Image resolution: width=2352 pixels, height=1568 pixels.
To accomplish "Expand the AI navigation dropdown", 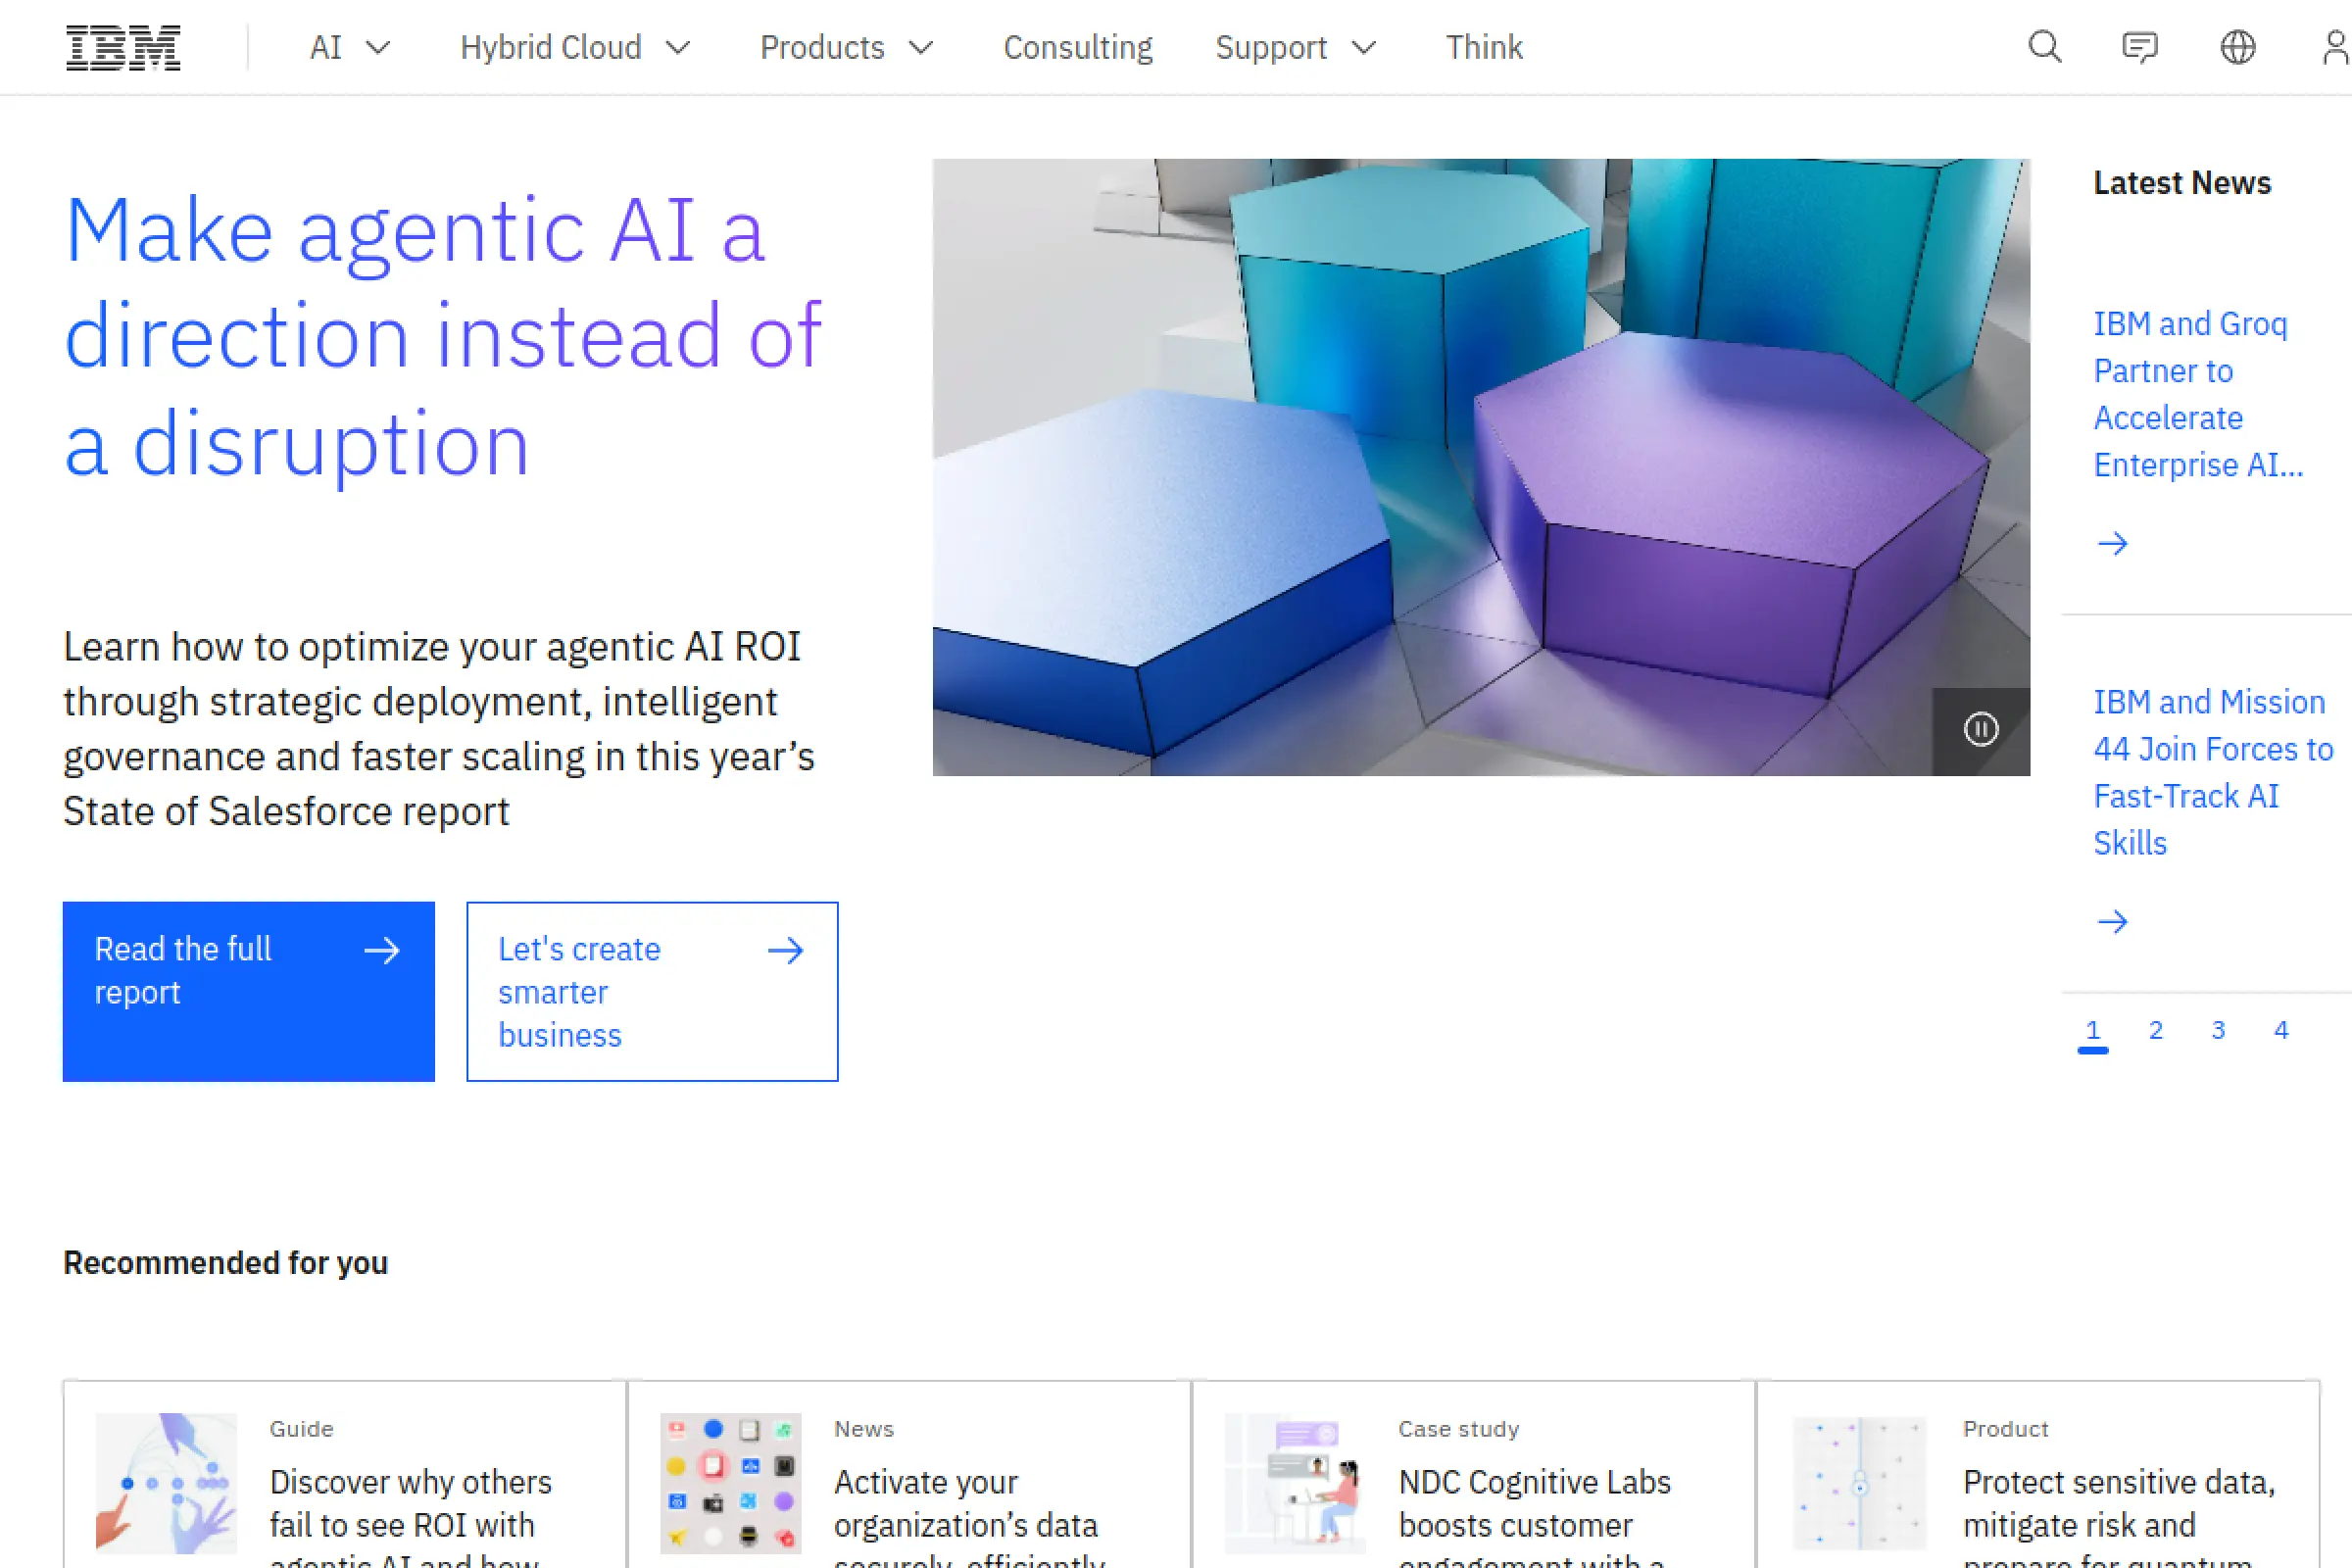I will tap(349, 47).
